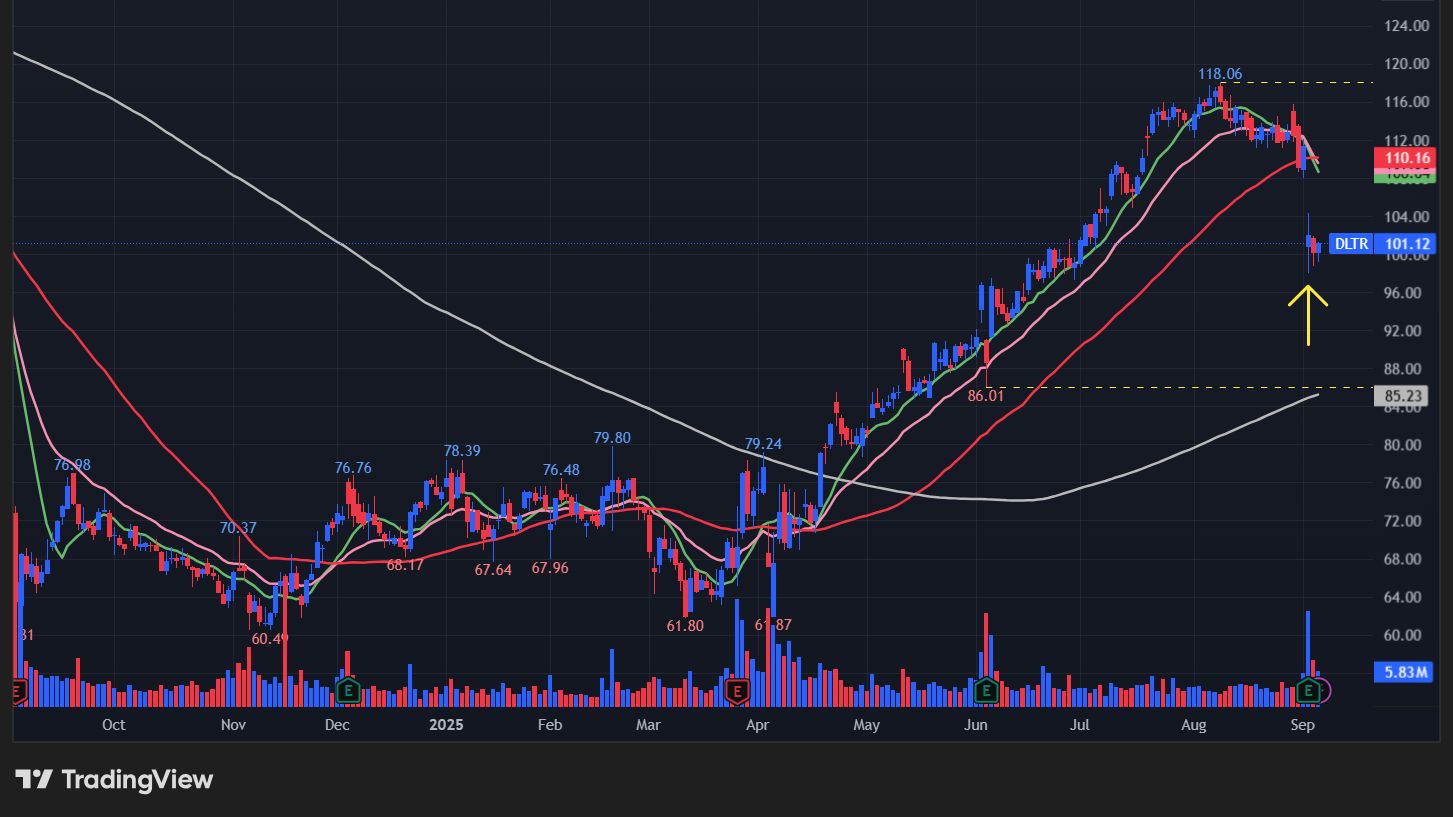The image size is (1453, 817).
Task: Click the 2025 year label on time axis
Action: 445,724
